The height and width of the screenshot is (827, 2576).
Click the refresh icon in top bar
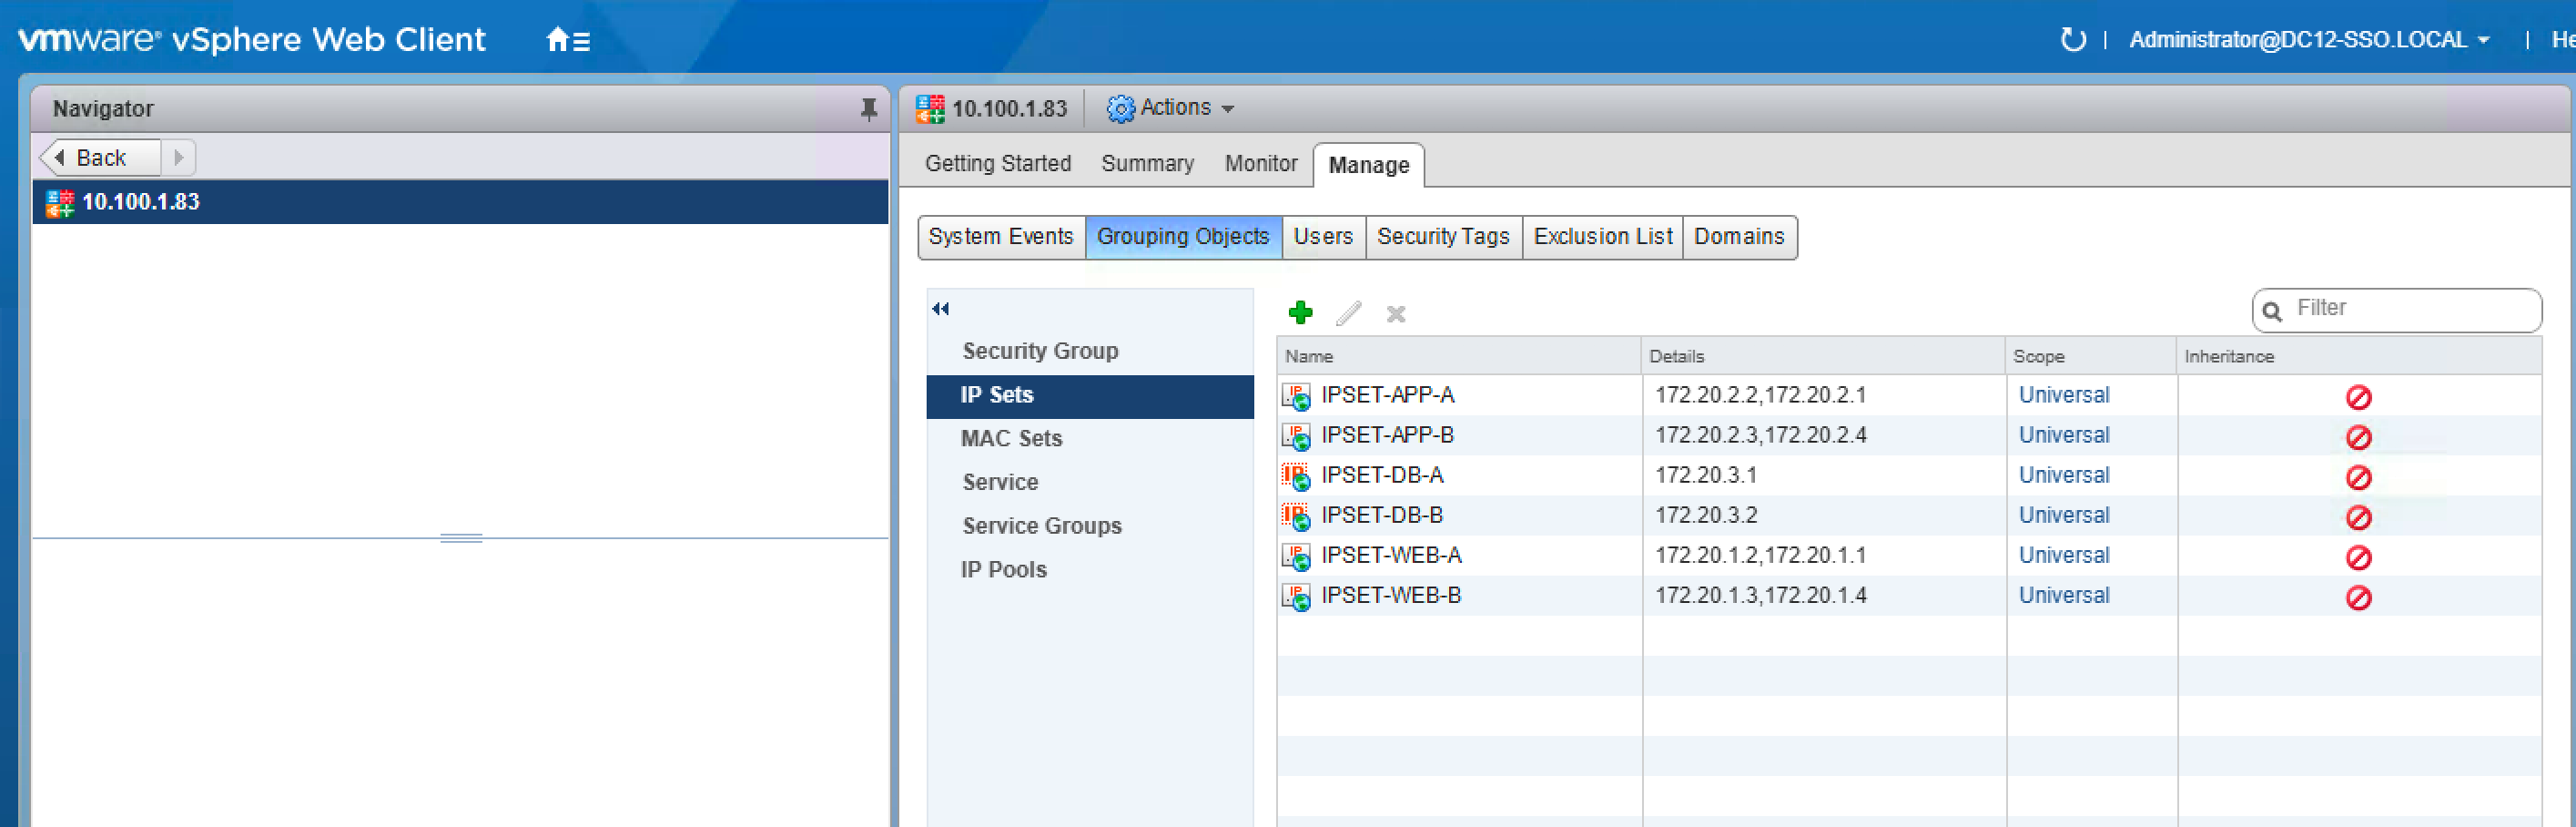[2073, 40]
